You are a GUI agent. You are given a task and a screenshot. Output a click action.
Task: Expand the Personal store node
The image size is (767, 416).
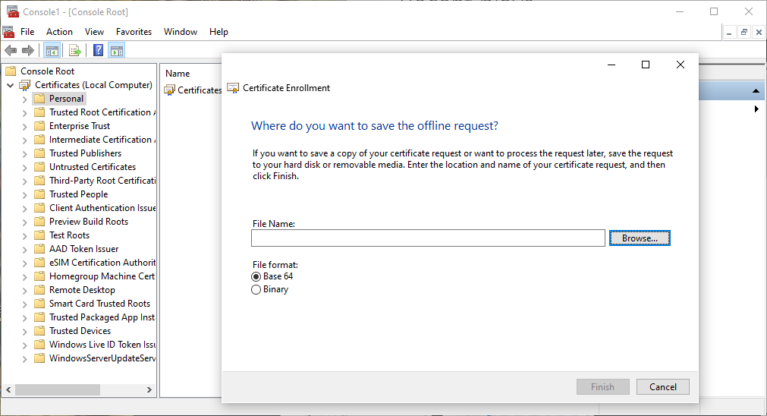[x=24, y=99]
